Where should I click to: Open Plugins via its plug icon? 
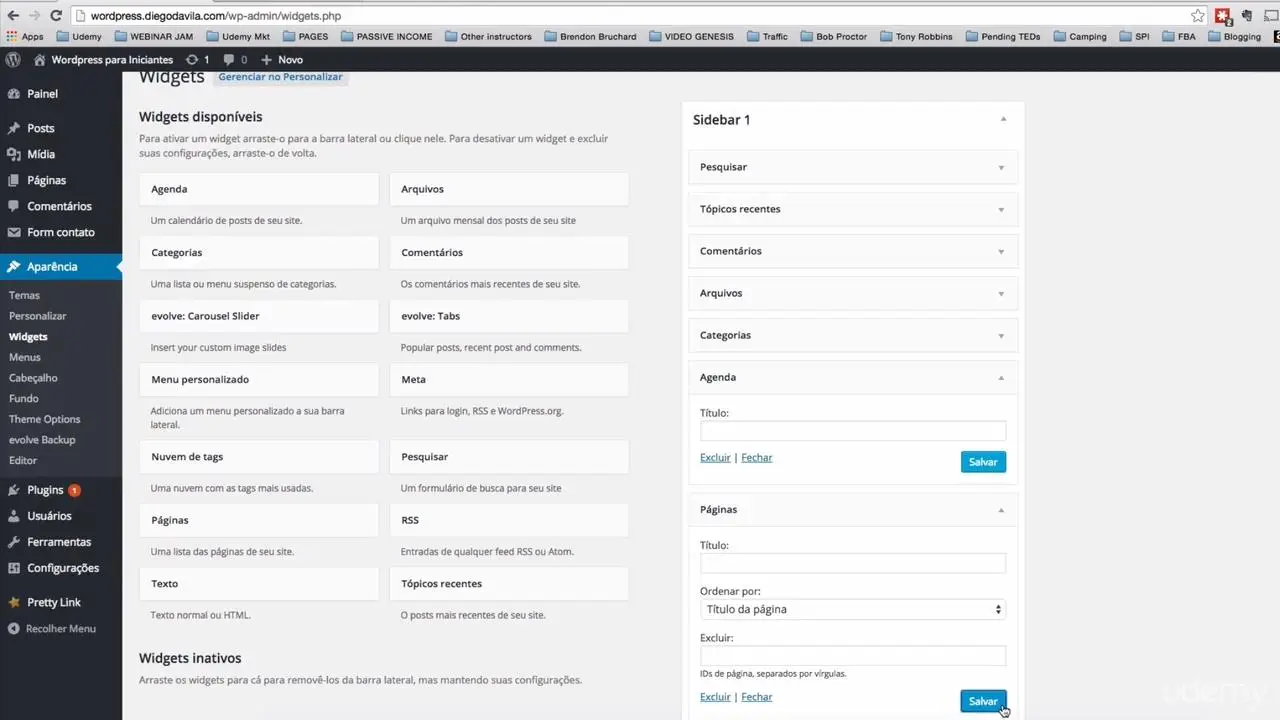pos(13,491)
